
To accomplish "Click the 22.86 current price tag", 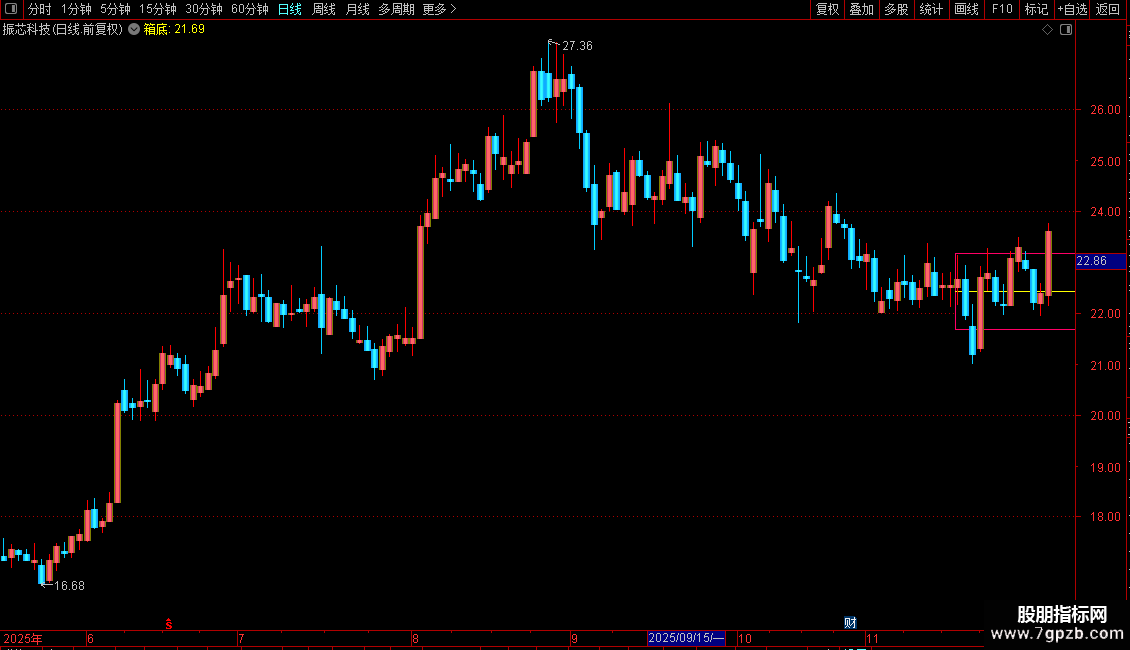I will (x=1100, y=261).
